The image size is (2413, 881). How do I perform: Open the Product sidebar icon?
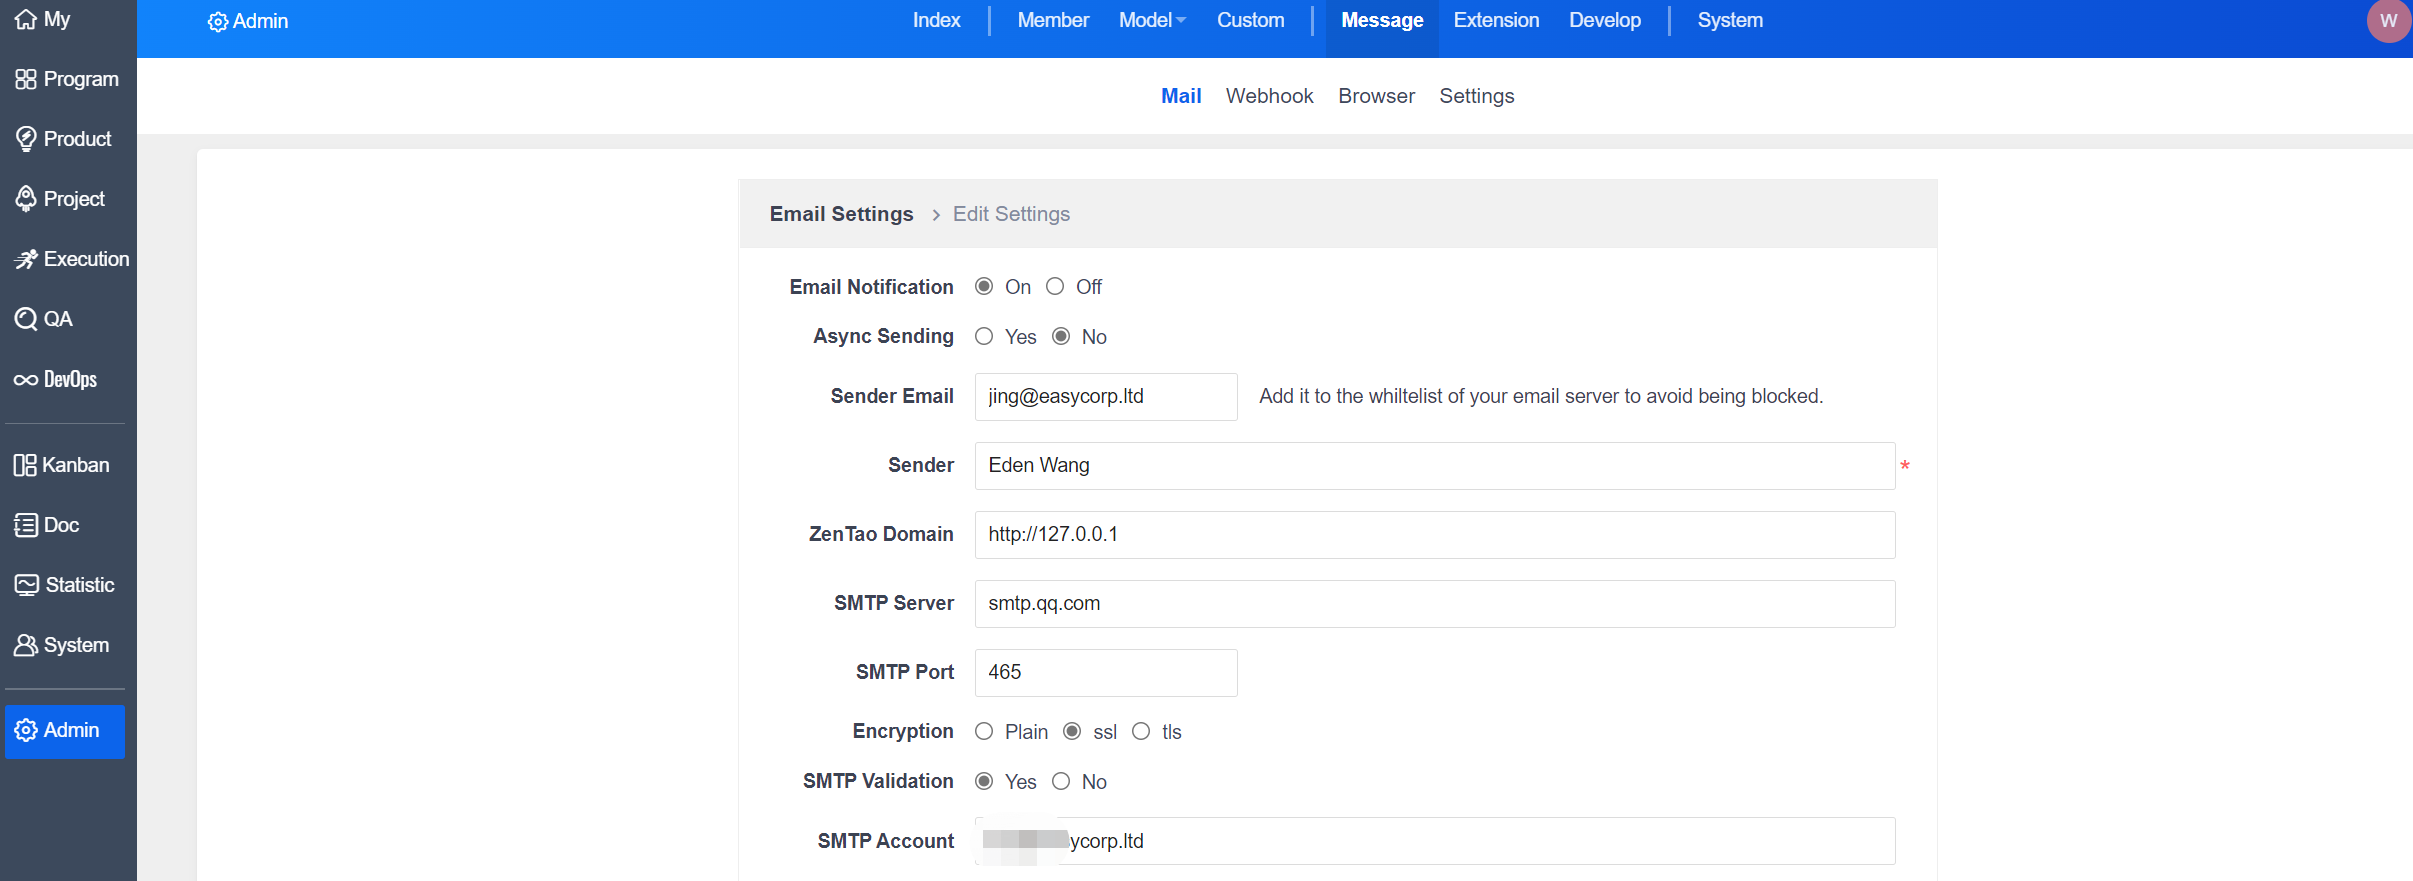click(x=26, y=139)
